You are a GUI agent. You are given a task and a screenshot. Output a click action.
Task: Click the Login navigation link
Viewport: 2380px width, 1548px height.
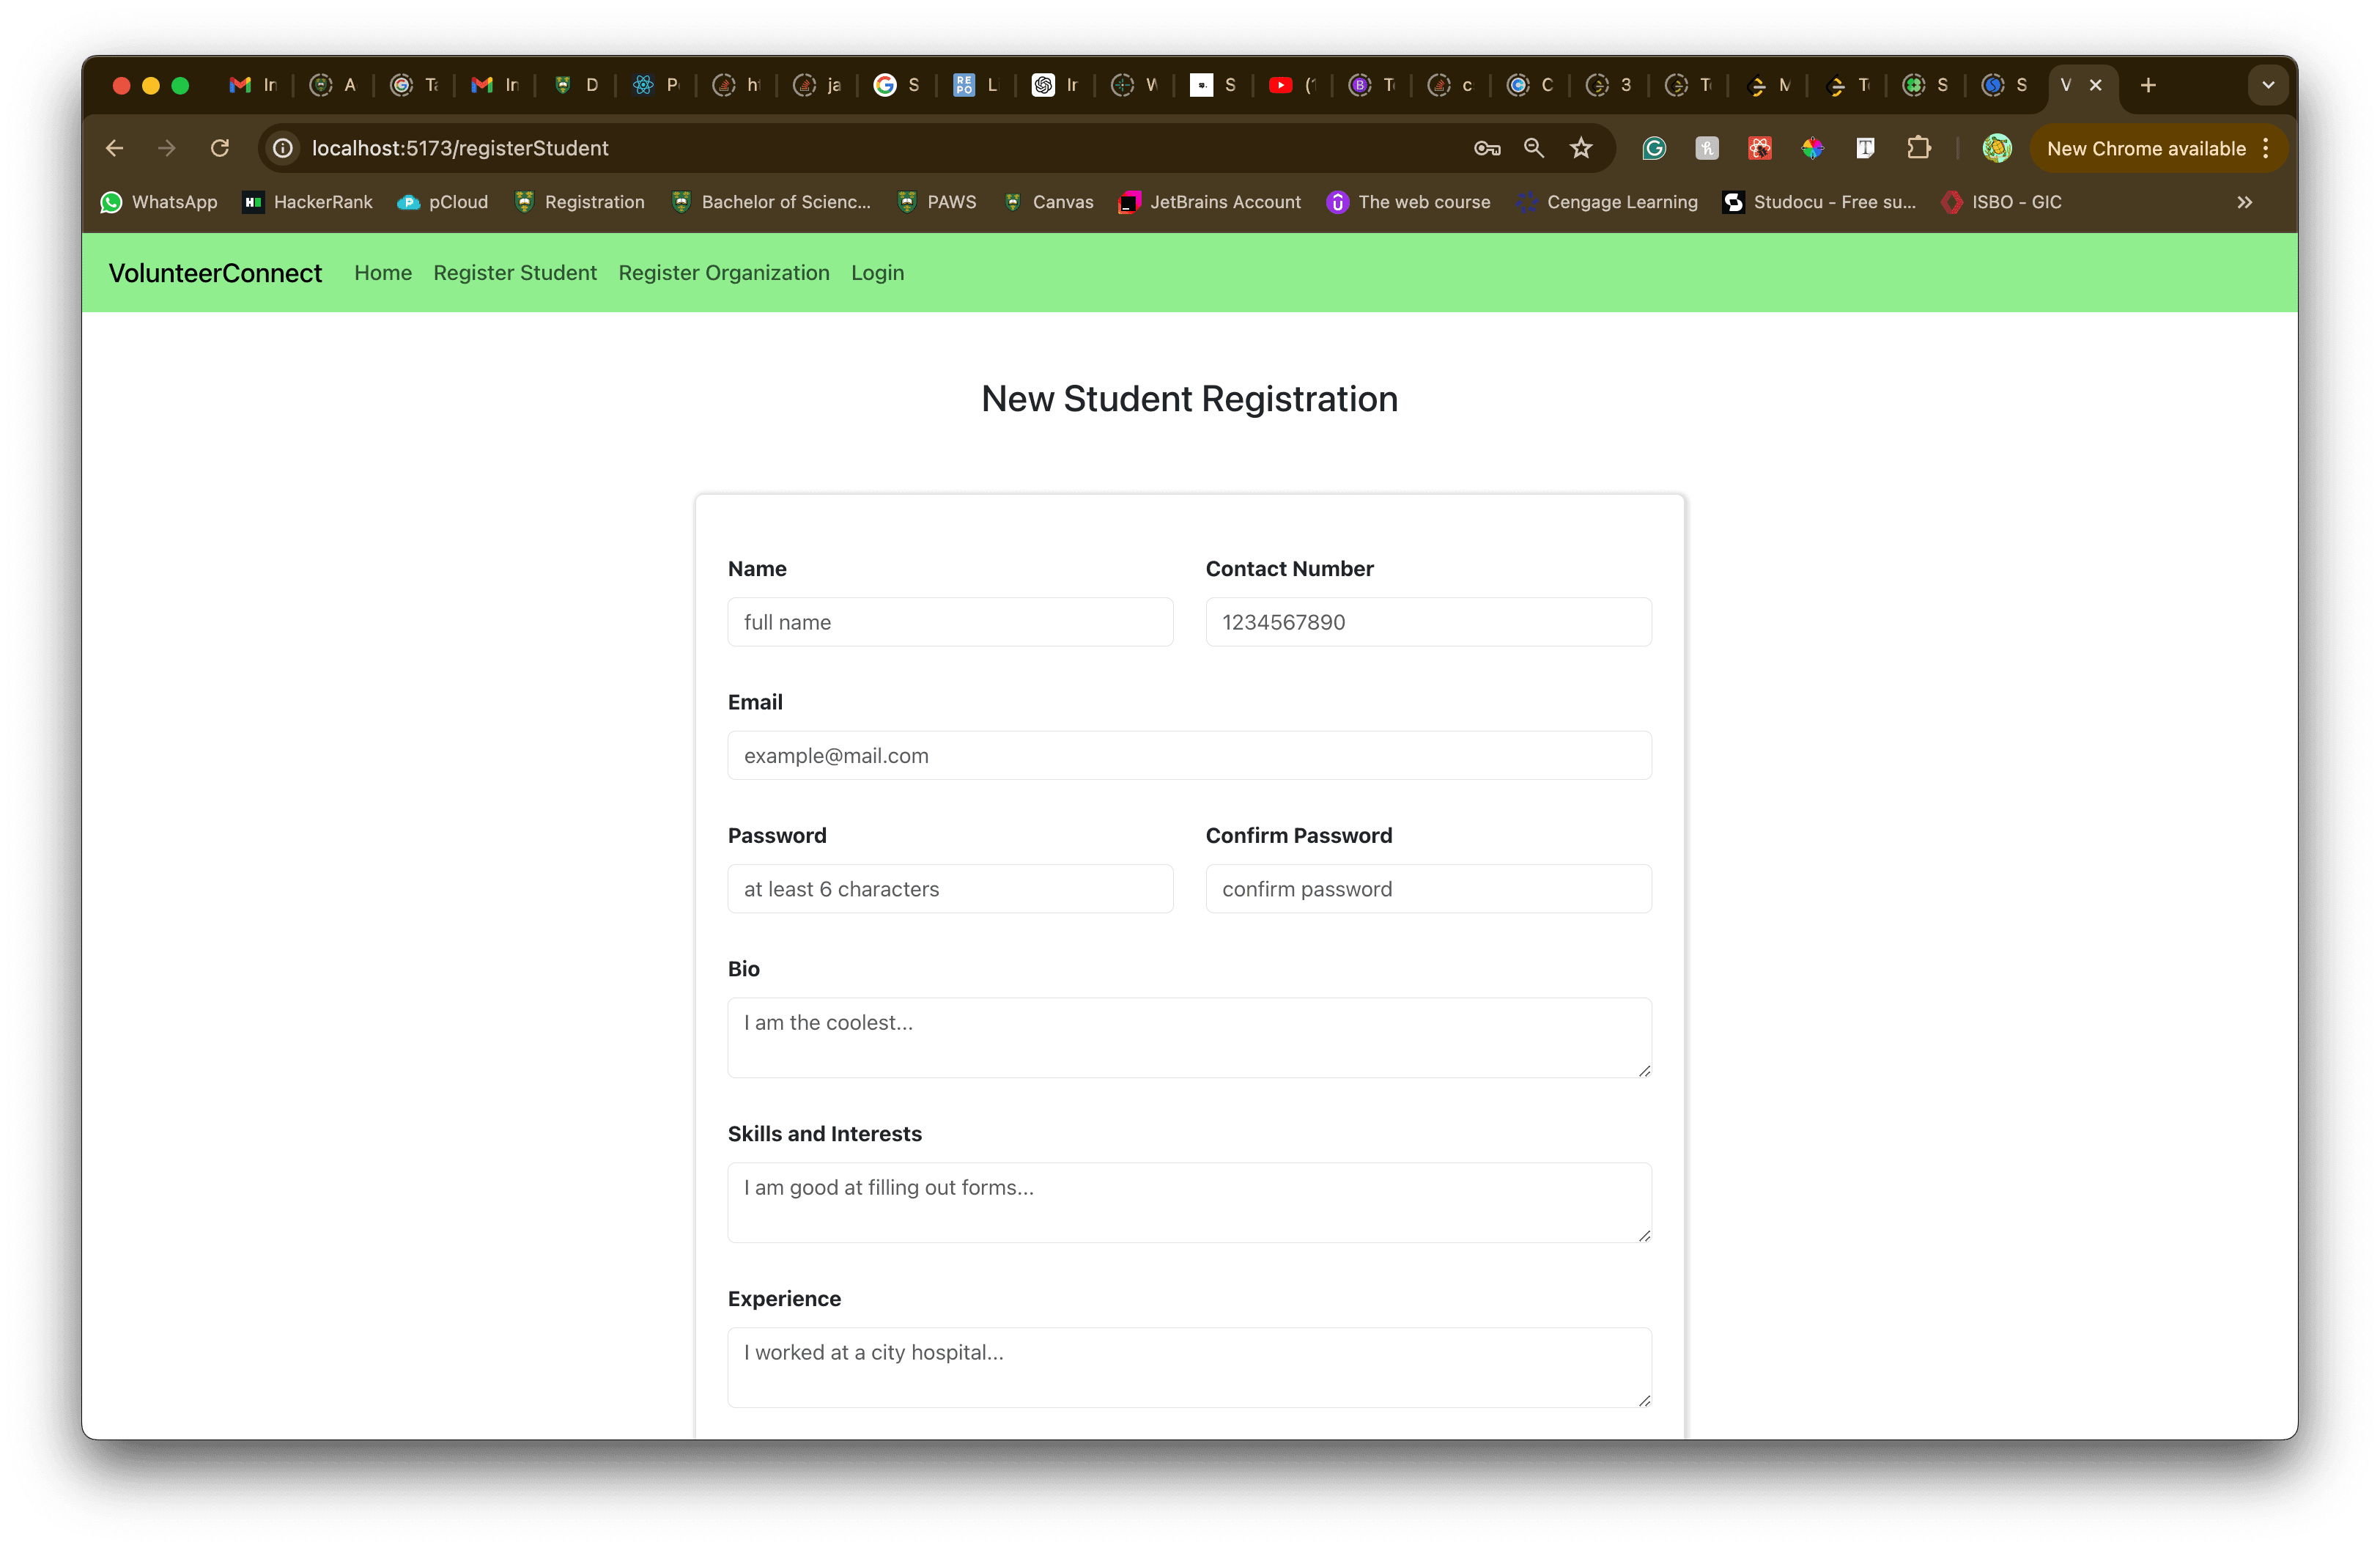pyautogui.click(x=877, y=272)
